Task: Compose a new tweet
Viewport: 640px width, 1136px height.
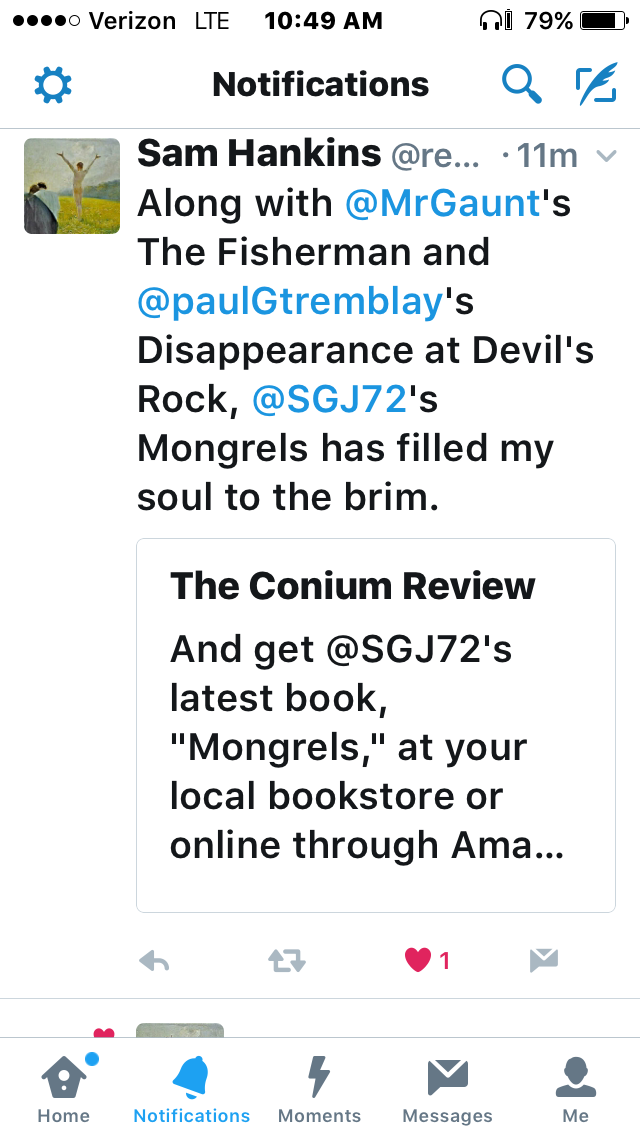Action: pyautogui.click(x=596, y=85)
